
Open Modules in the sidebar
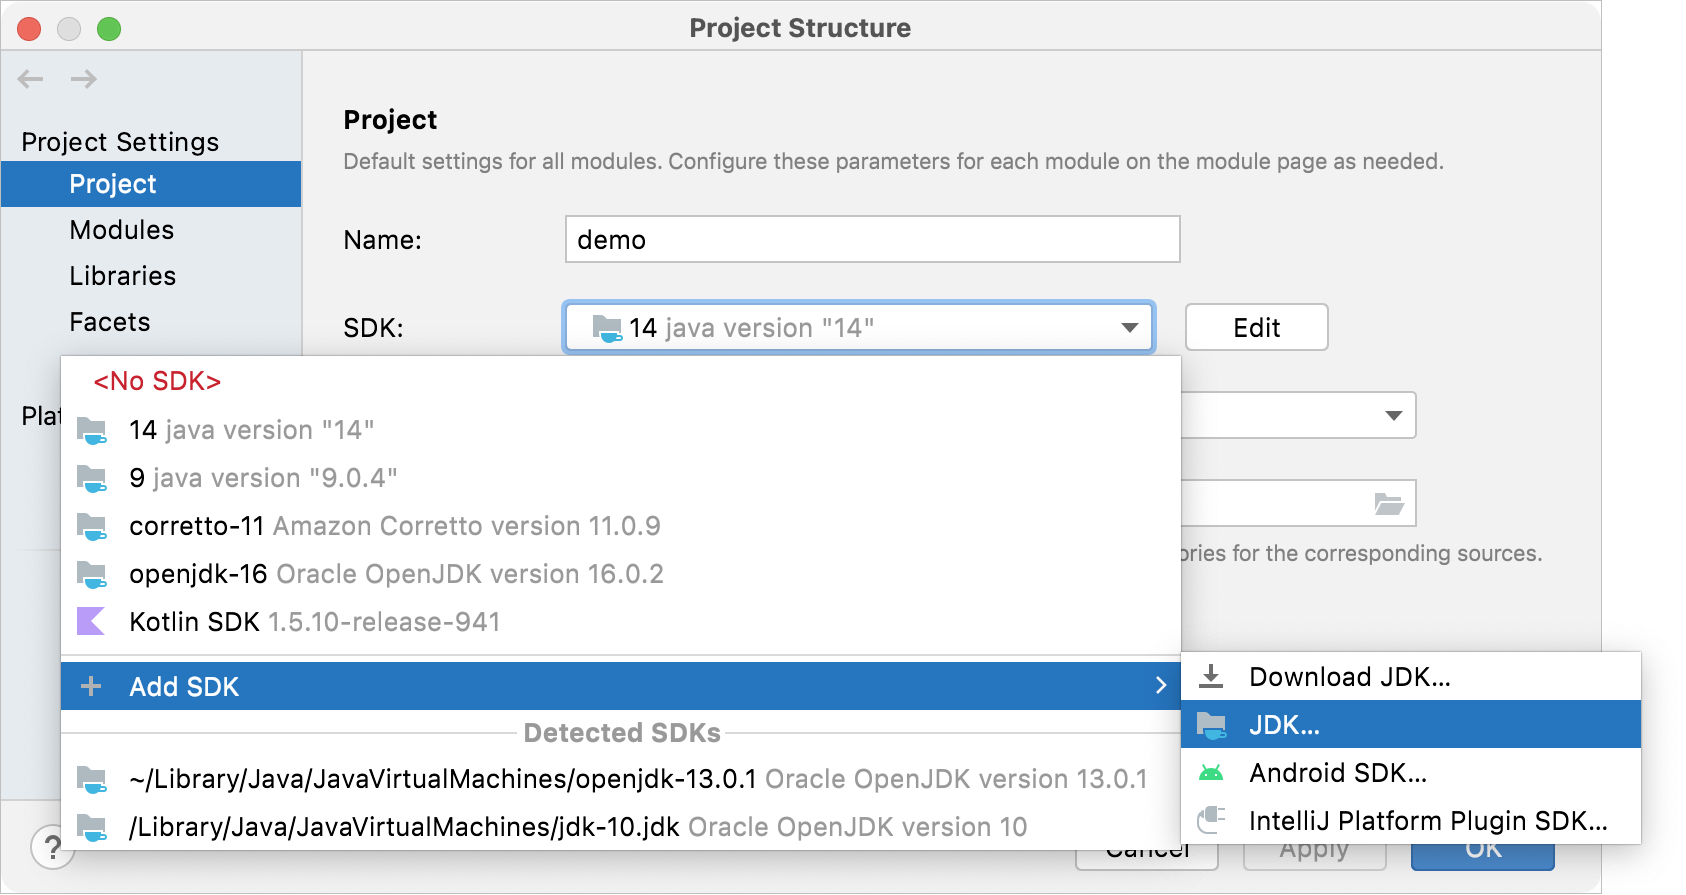coord(151,230)
